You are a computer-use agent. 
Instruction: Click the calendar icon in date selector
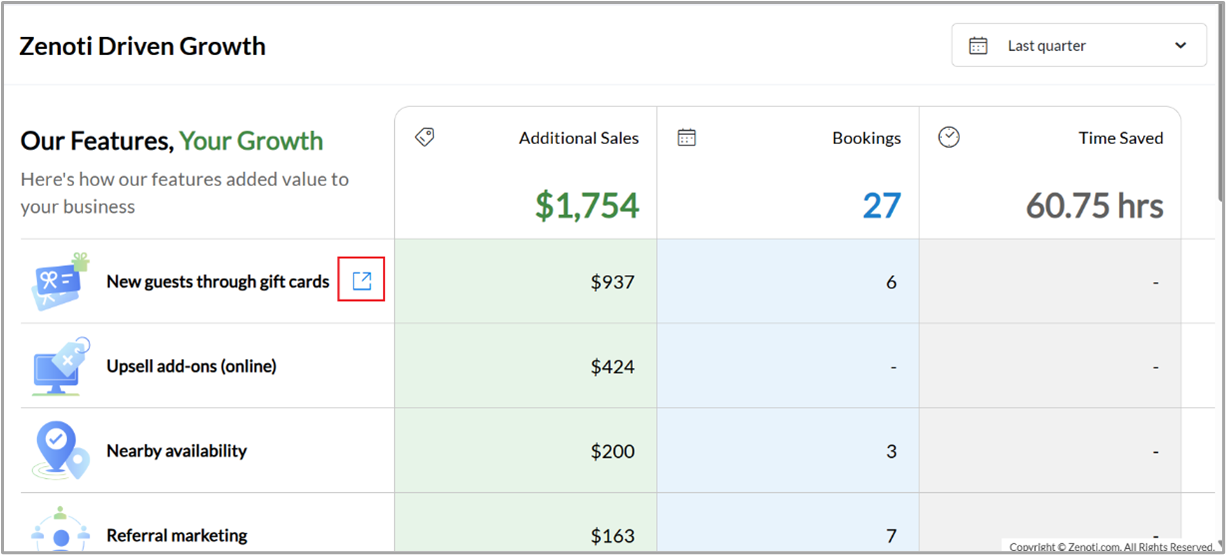979,45
